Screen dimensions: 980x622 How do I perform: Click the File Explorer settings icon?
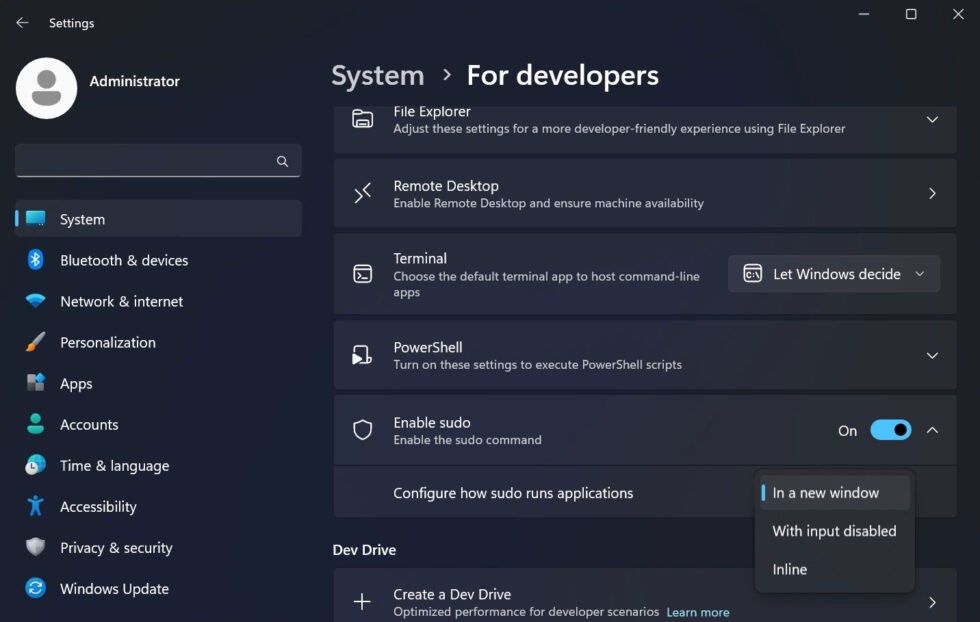[361, 120]
